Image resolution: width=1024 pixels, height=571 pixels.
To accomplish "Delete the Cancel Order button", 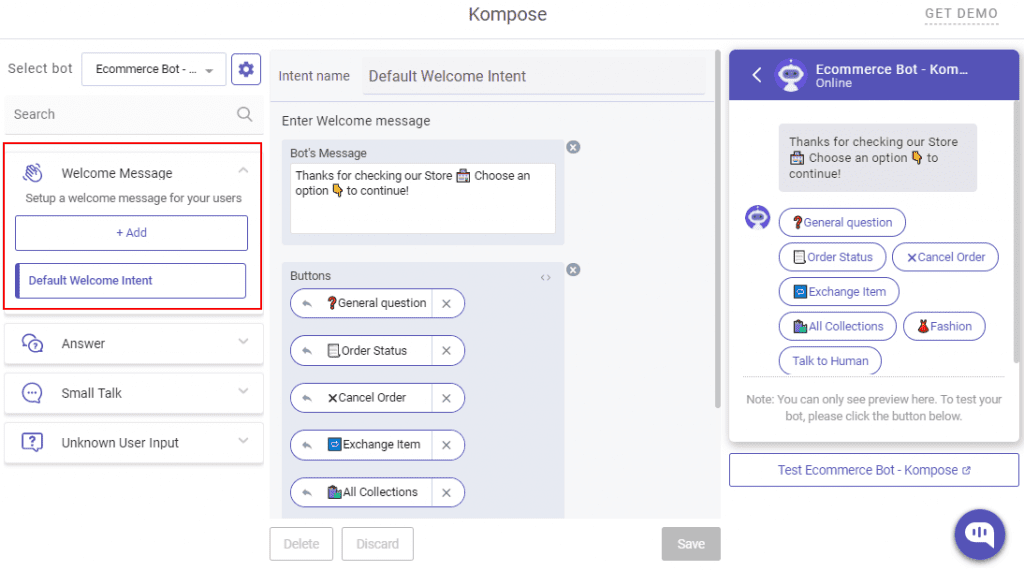I will point(447,398).
